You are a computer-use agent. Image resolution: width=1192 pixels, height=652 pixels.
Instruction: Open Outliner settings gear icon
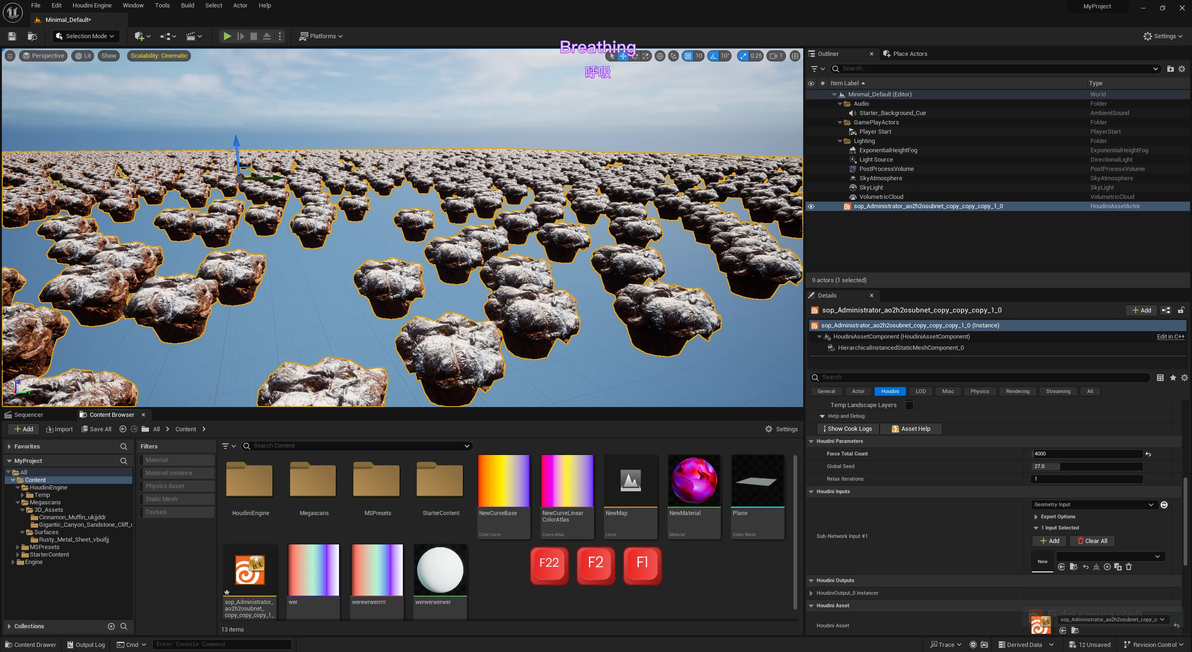(x=1182, y=69)
